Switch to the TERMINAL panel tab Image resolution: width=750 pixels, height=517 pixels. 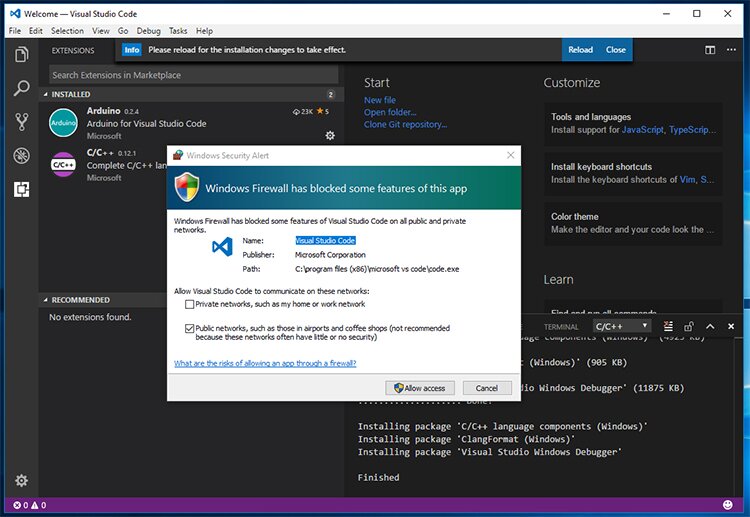(x=561, y=327)
